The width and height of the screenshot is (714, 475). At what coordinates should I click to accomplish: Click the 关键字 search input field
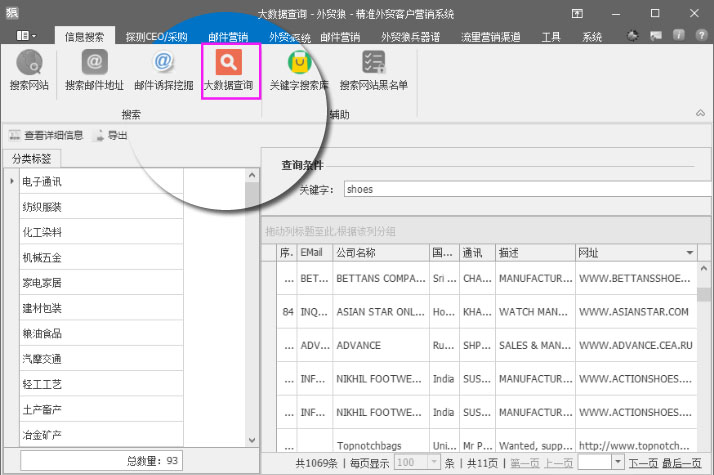pos(520,188)
